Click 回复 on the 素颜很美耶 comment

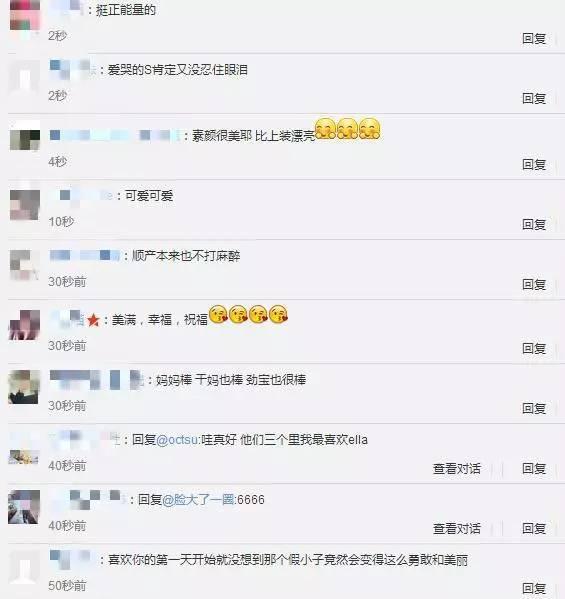pyautogui.click(x=534, y=165)
